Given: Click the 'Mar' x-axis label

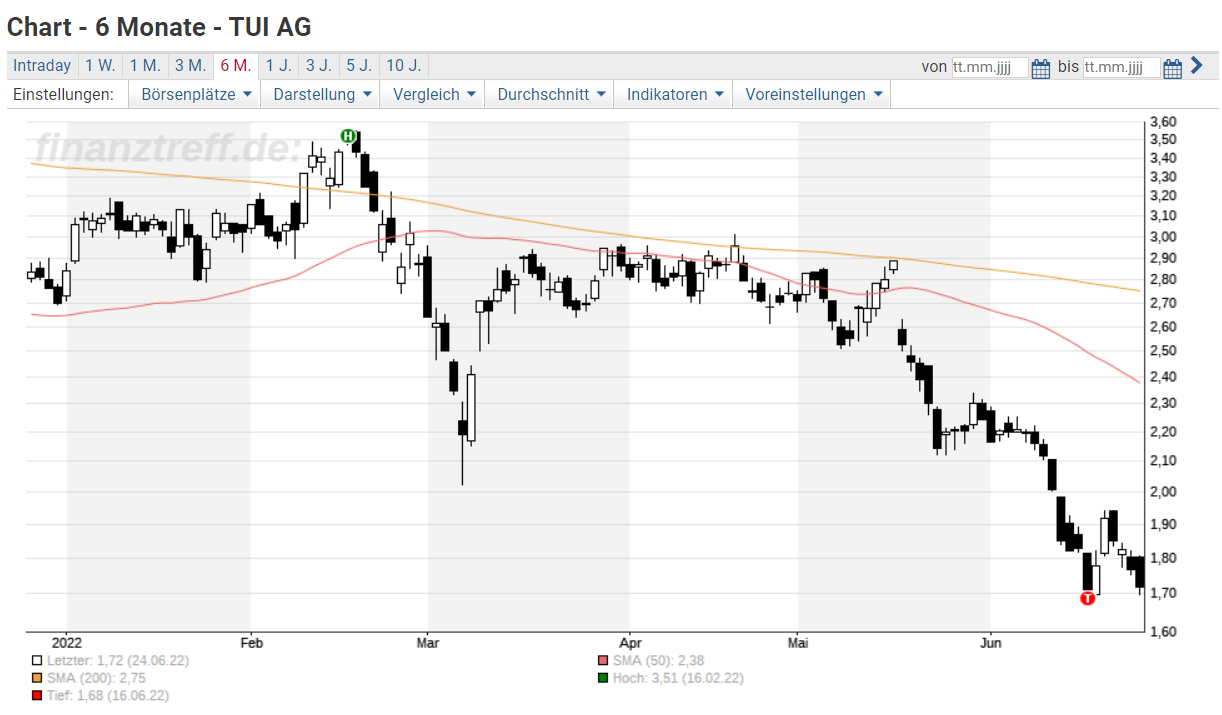Looking at the screenshot, I should [x=428, y=641].
